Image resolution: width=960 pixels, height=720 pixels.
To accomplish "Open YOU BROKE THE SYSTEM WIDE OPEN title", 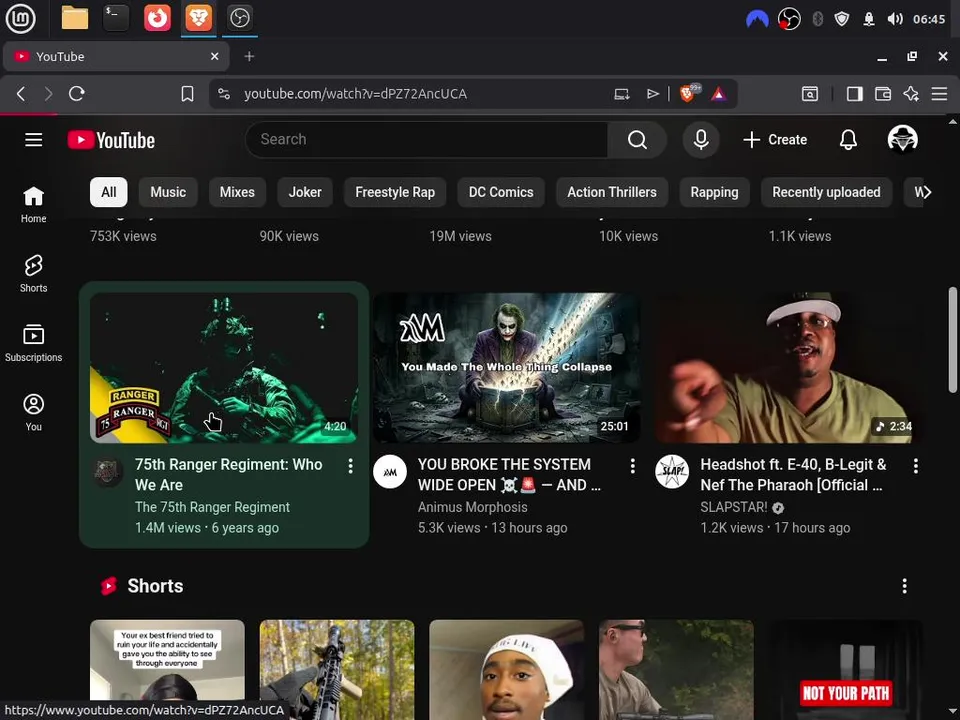I will tap(509, 474).
